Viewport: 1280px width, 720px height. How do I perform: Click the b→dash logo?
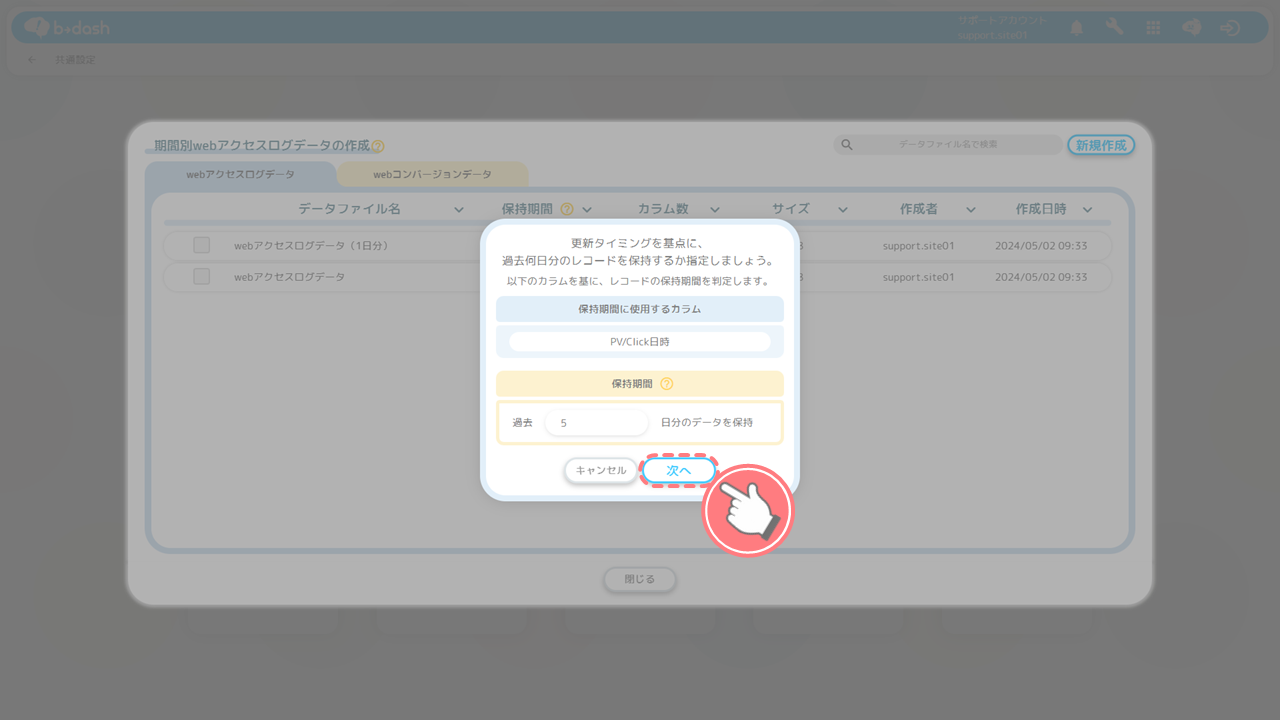coord(67,27)
